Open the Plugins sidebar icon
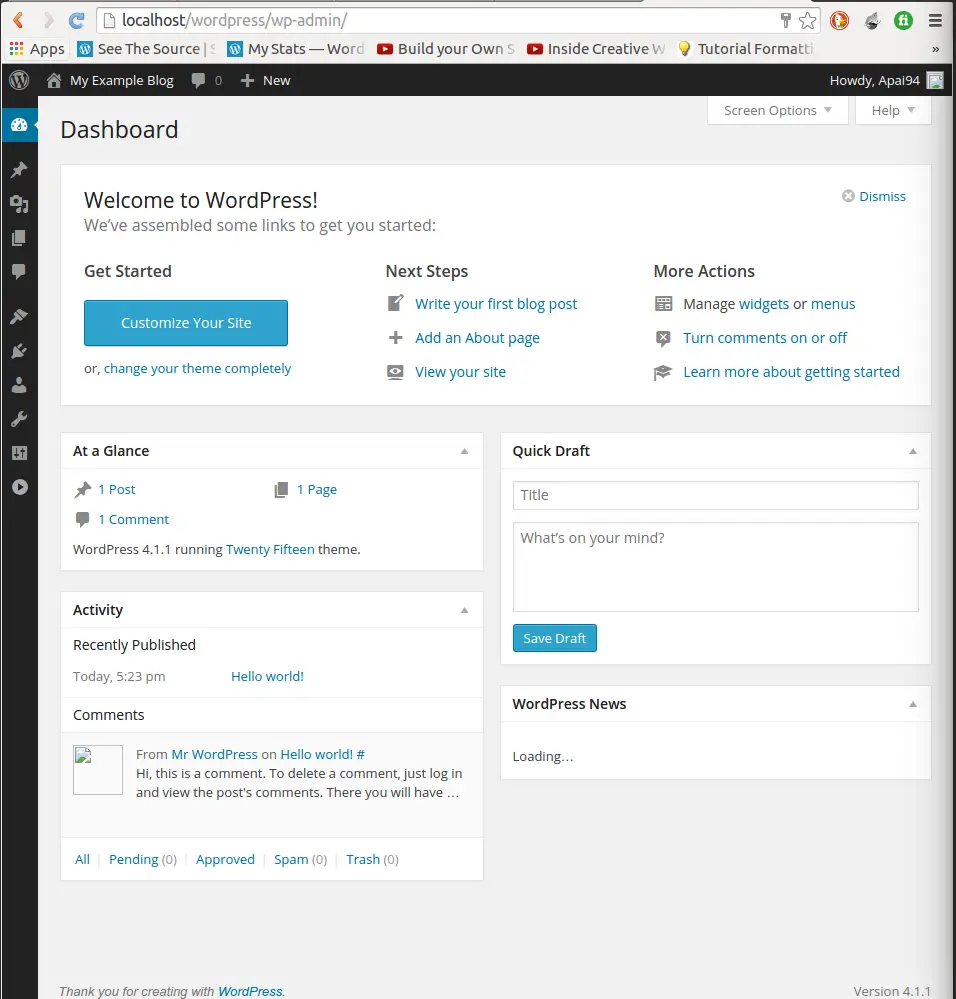 (x=19, y=350)
